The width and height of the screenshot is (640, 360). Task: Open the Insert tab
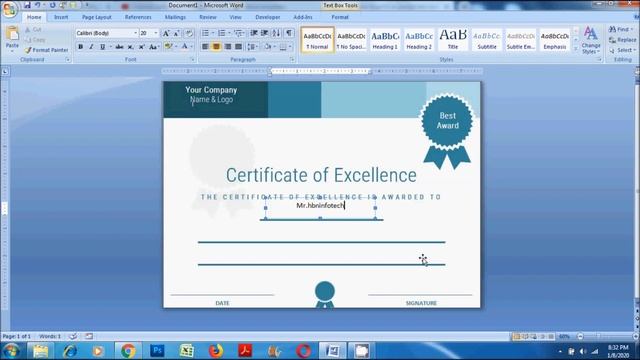pyautogui.click(x=61, y=17)
